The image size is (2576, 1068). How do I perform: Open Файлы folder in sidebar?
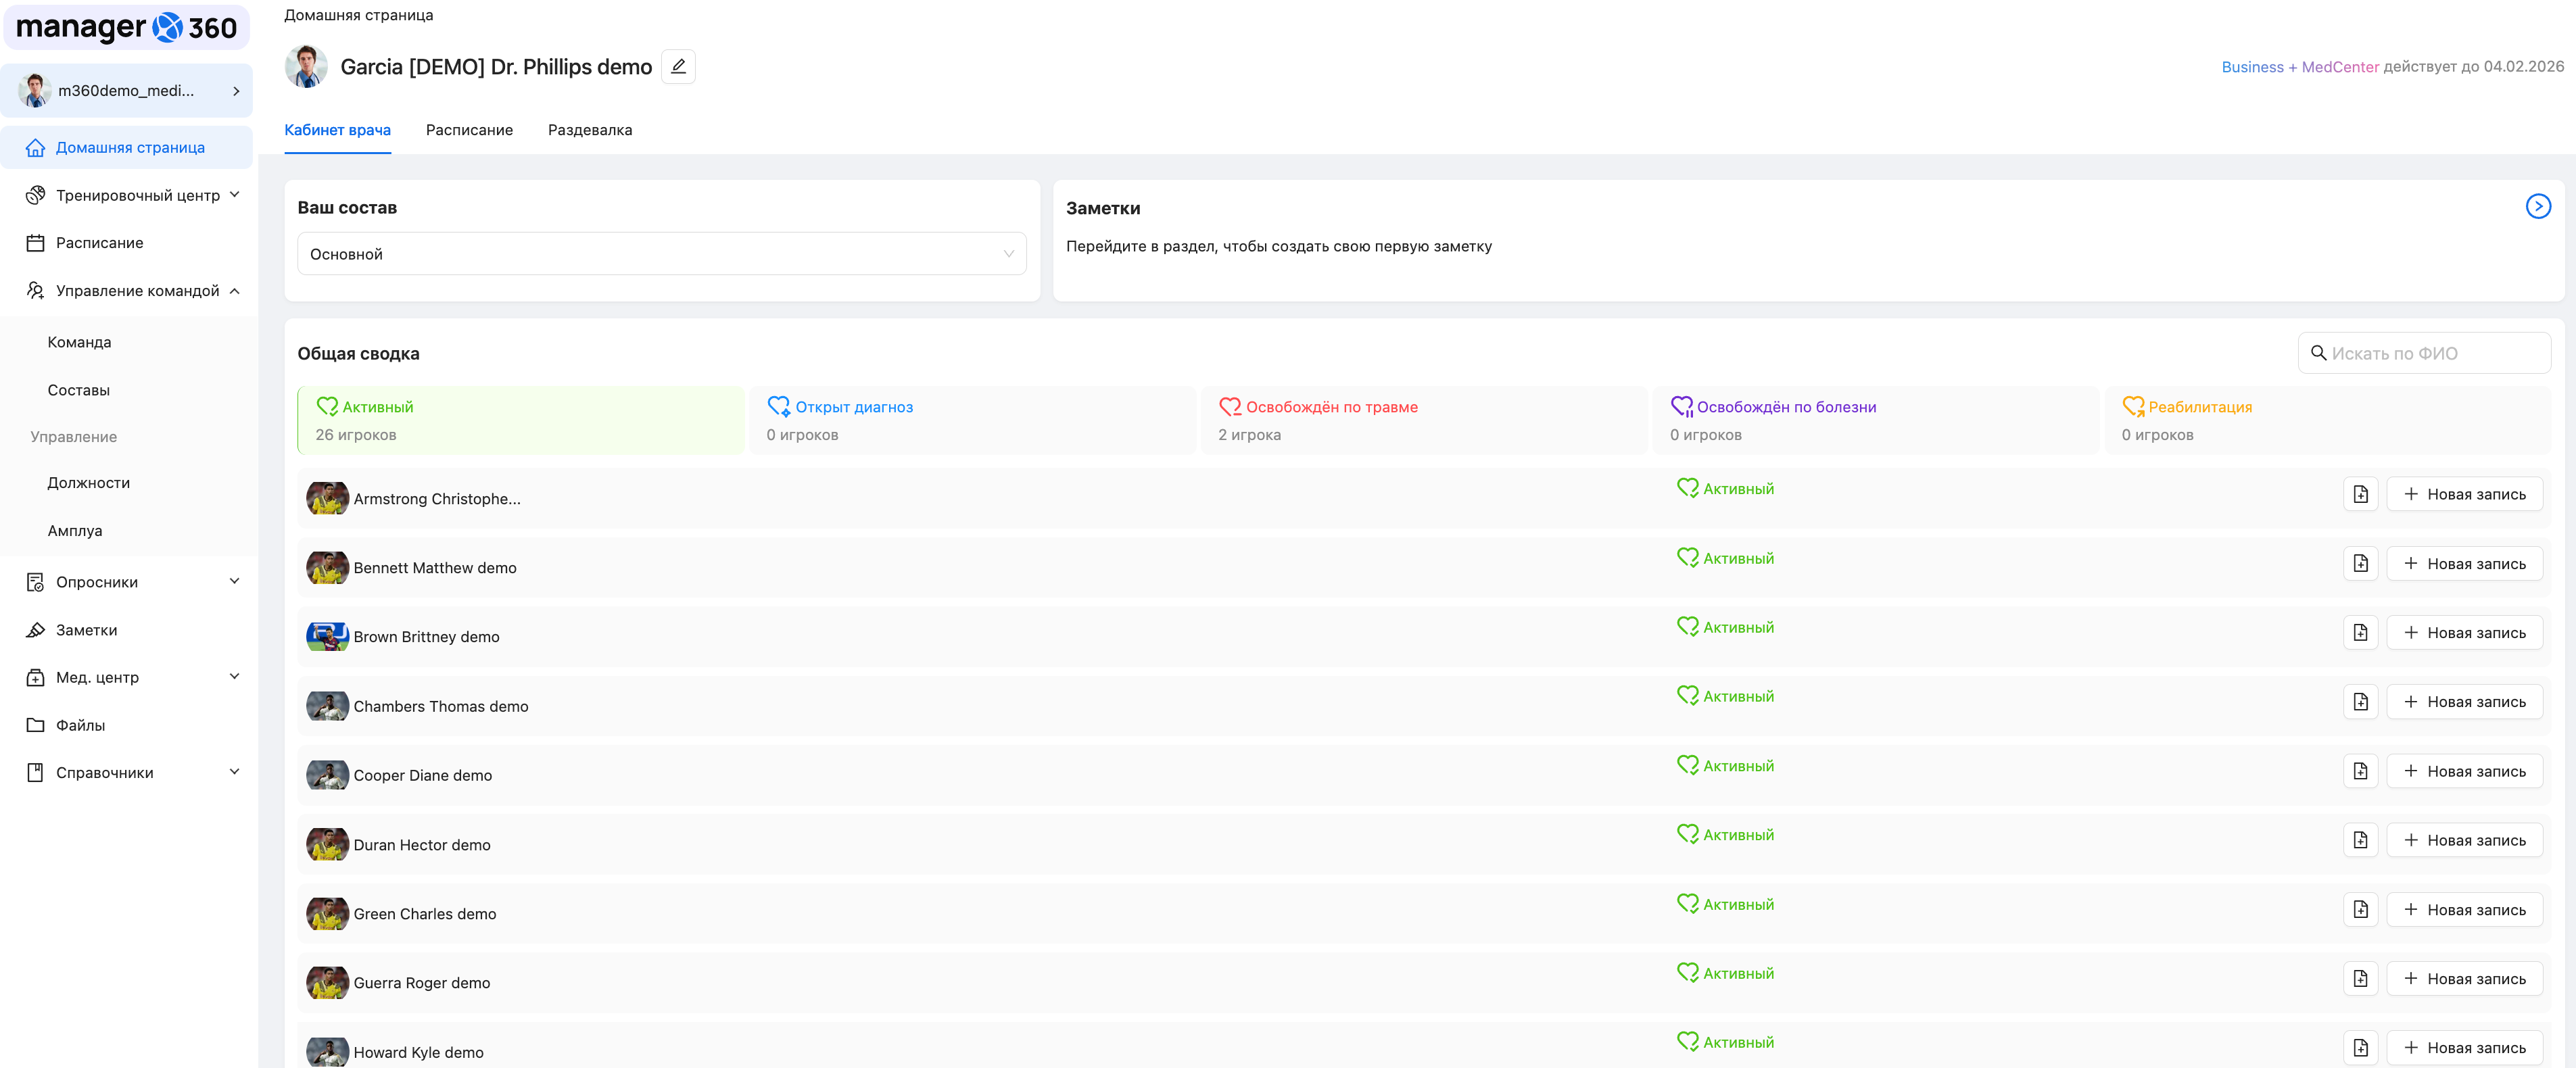tap(80, 725)
